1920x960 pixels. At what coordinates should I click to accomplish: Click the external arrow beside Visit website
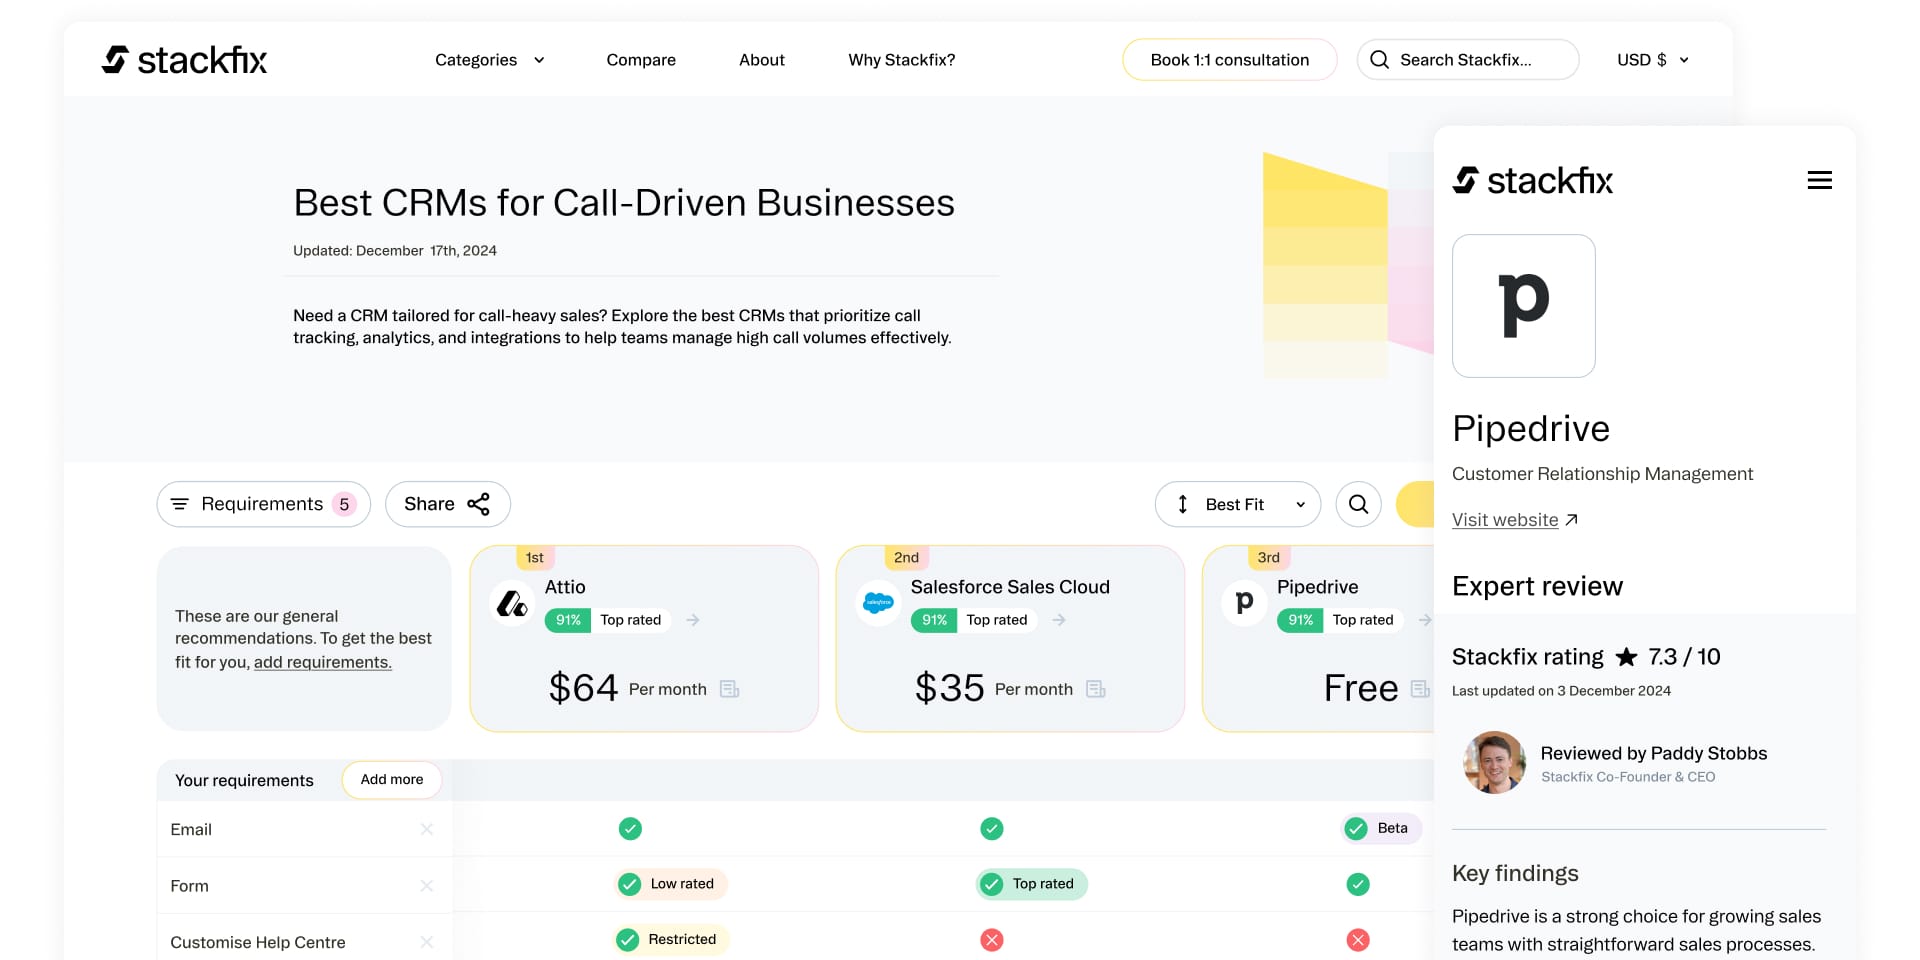[1571, 520]
